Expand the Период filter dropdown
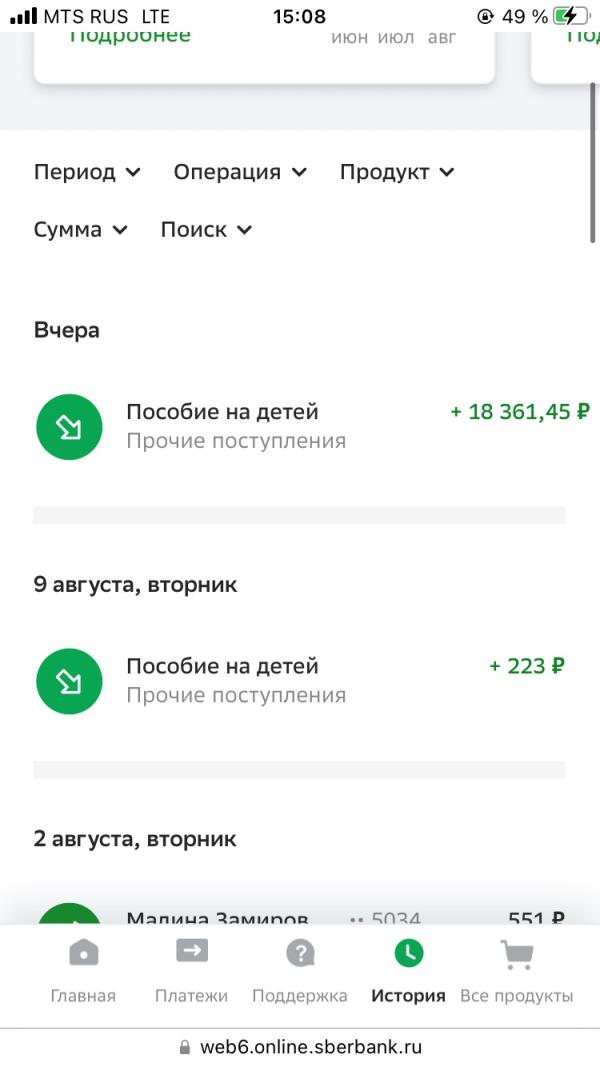600x1066 pixels. [x=87, y=172]
